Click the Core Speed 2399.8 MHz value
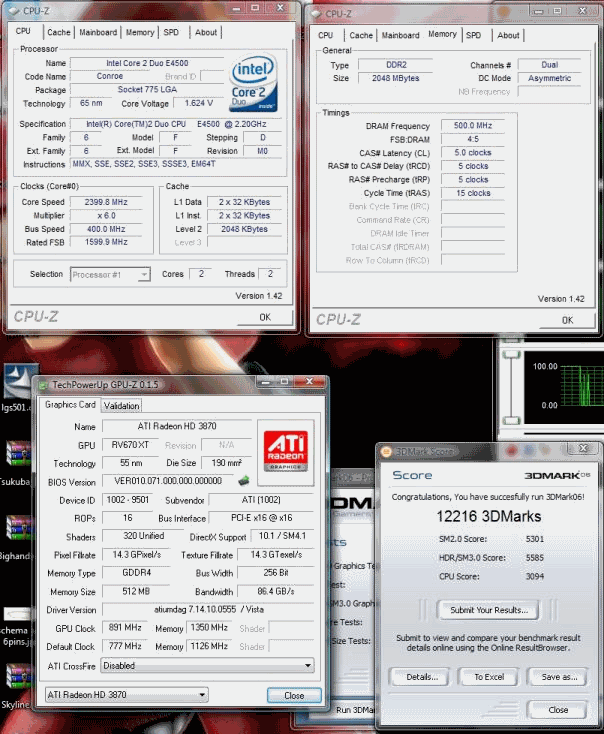Image resolution: width=604 pixels, height=734 pixels. (106, 202)
